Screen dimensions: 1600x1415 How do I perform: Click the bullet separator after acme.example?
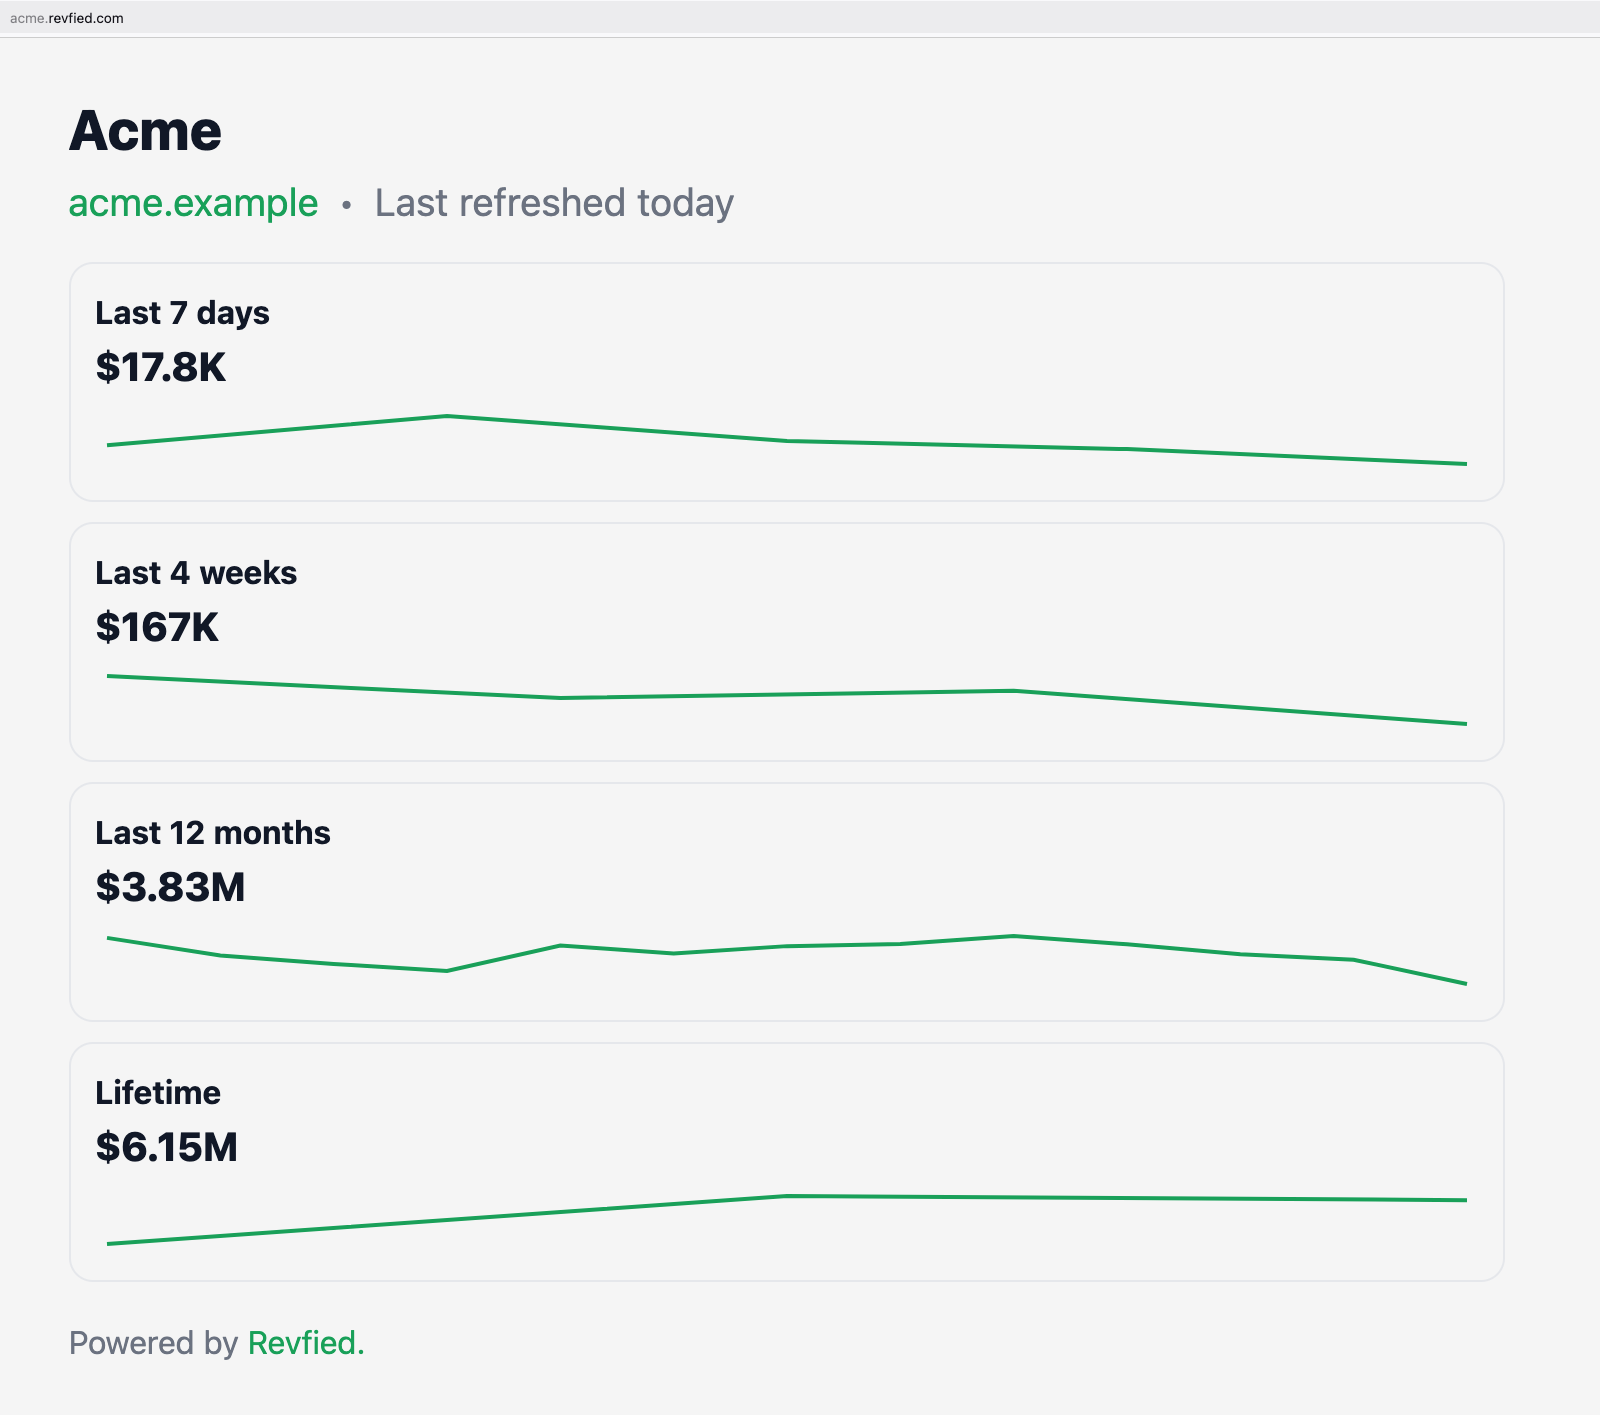pos(346,205)
